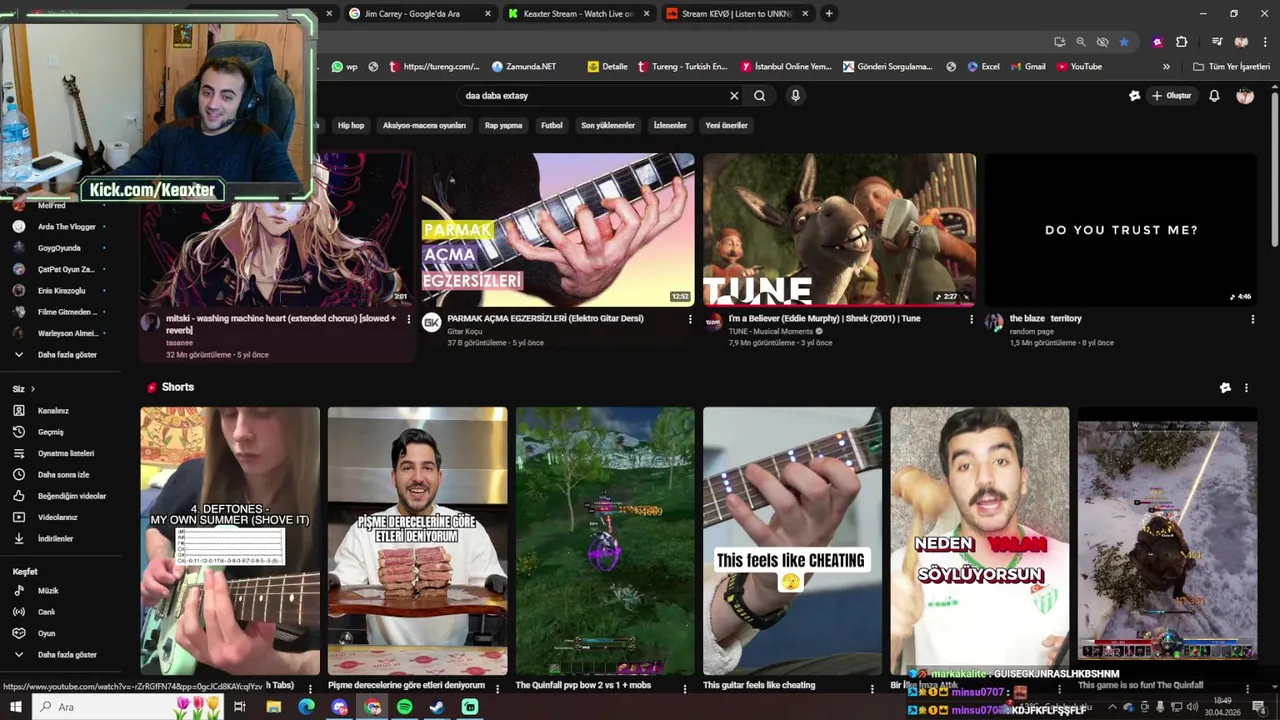Click the zoom magnifier in address bar

(x=1081, y=42)
